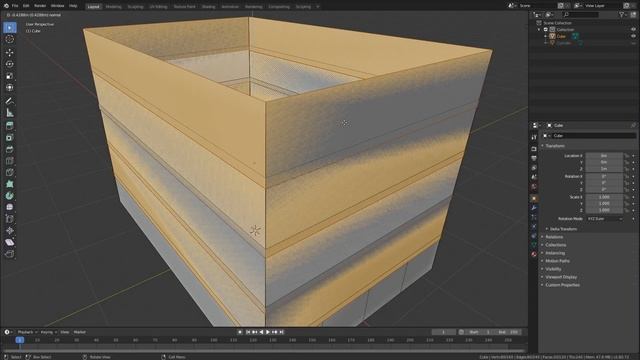640x360 pixels.
Task: Toggle Collection visibility eye in outliner
Action: point(633,29)
